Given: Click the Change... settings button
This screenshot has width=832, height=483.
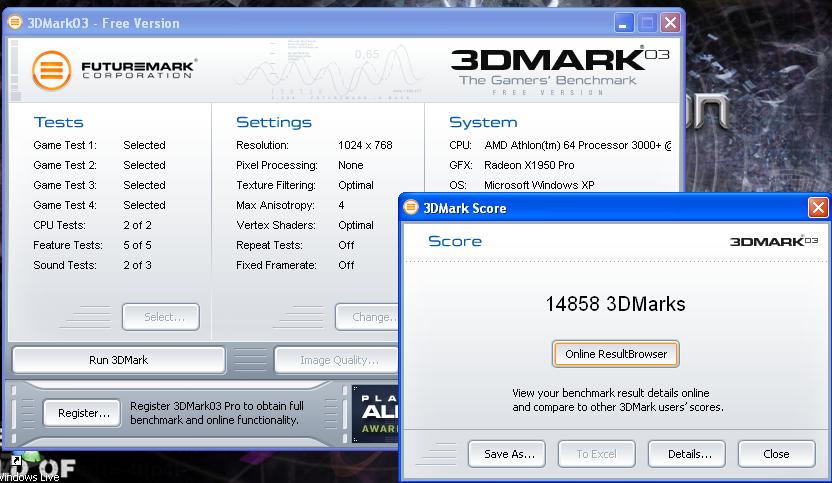Looking at the screenshot, I should point(367,317).
